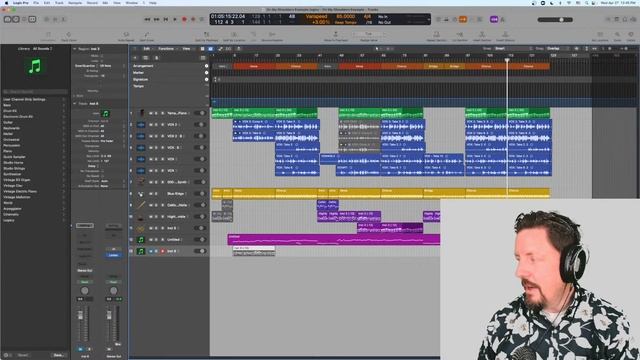Click the Save button in Library

point(58,355)
